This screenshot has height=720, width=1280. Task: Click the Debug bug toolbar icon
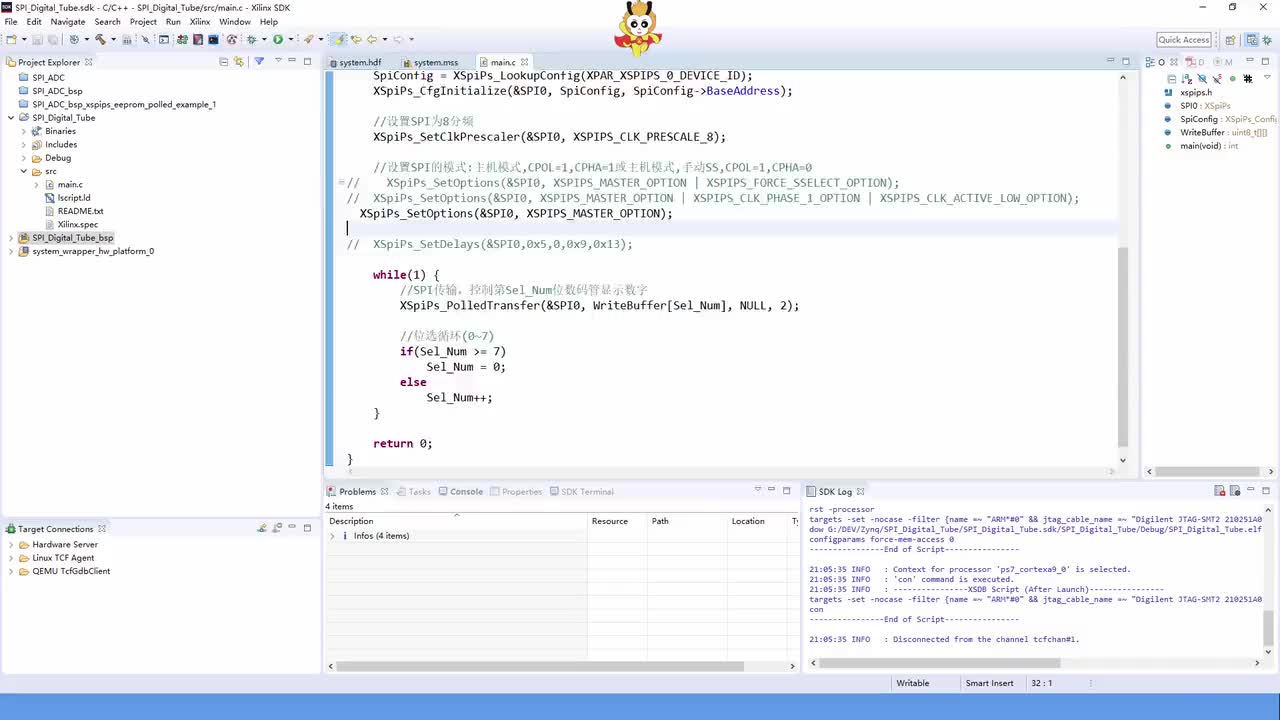(251, 40)
